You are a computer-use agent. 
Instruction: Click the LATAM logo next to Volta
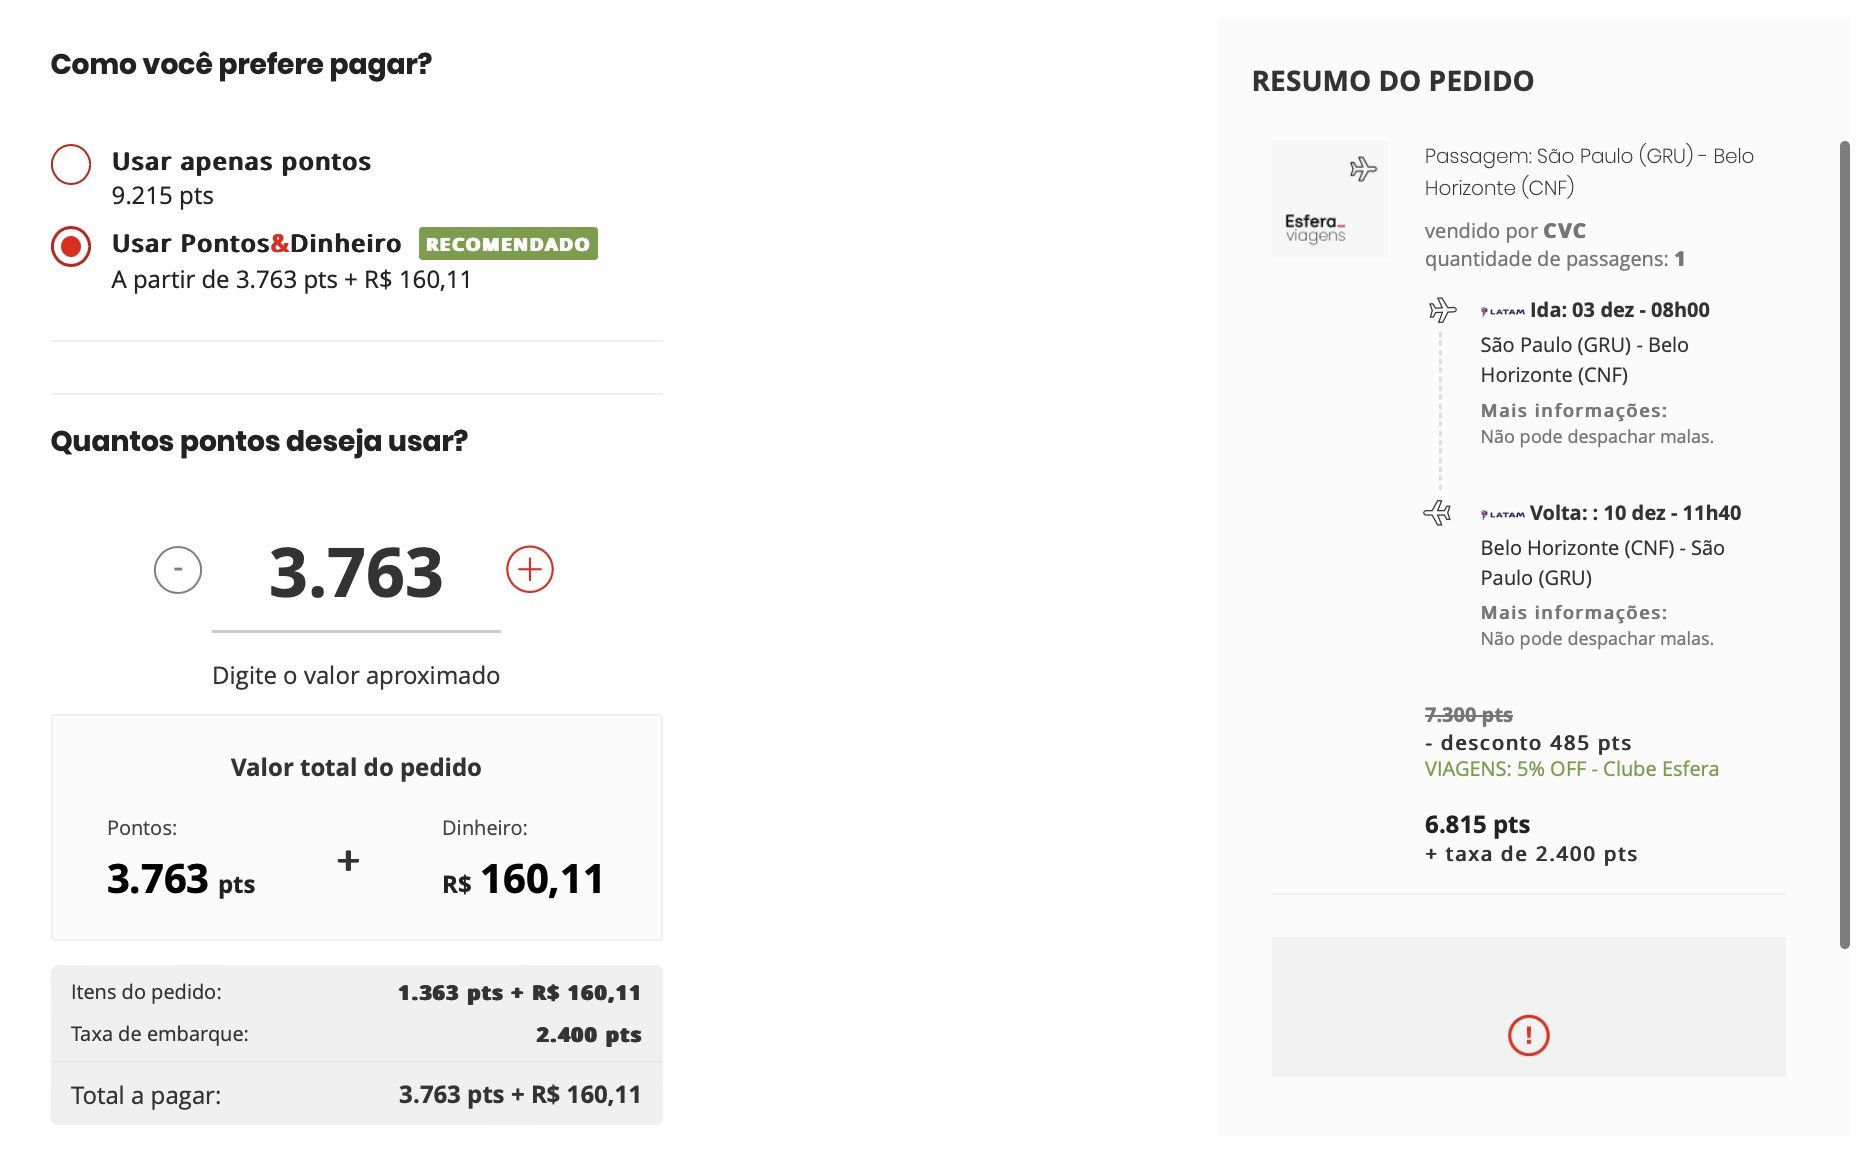click(1502, 515)
